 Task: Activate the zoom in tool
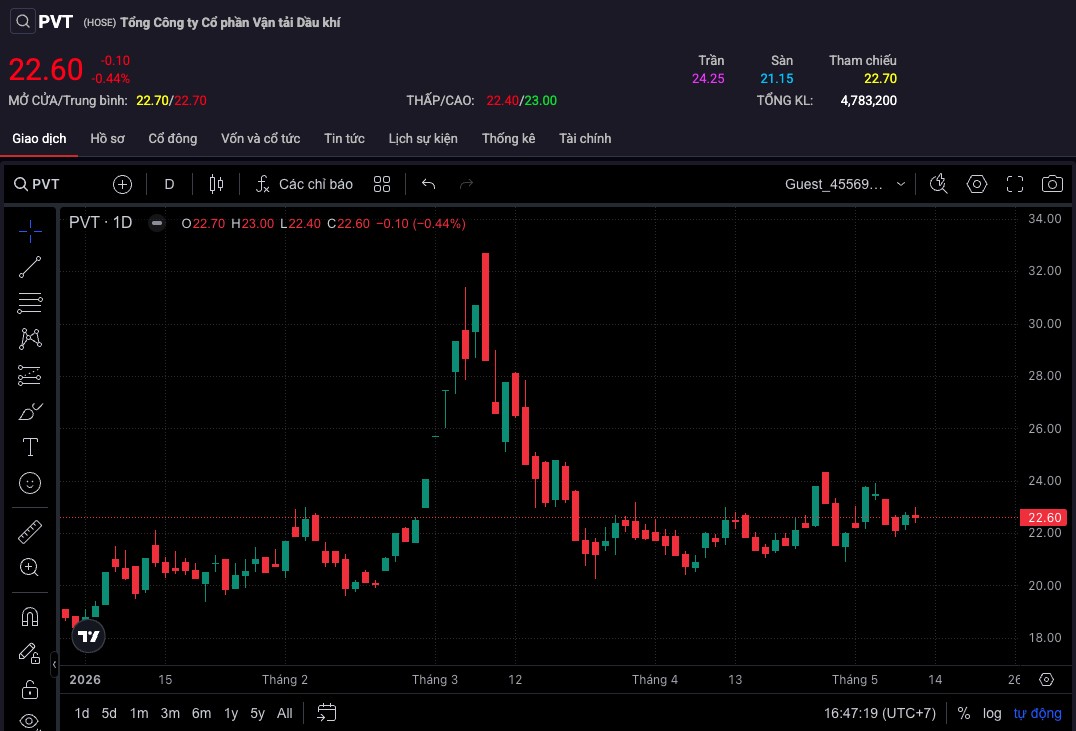(30, 567)
